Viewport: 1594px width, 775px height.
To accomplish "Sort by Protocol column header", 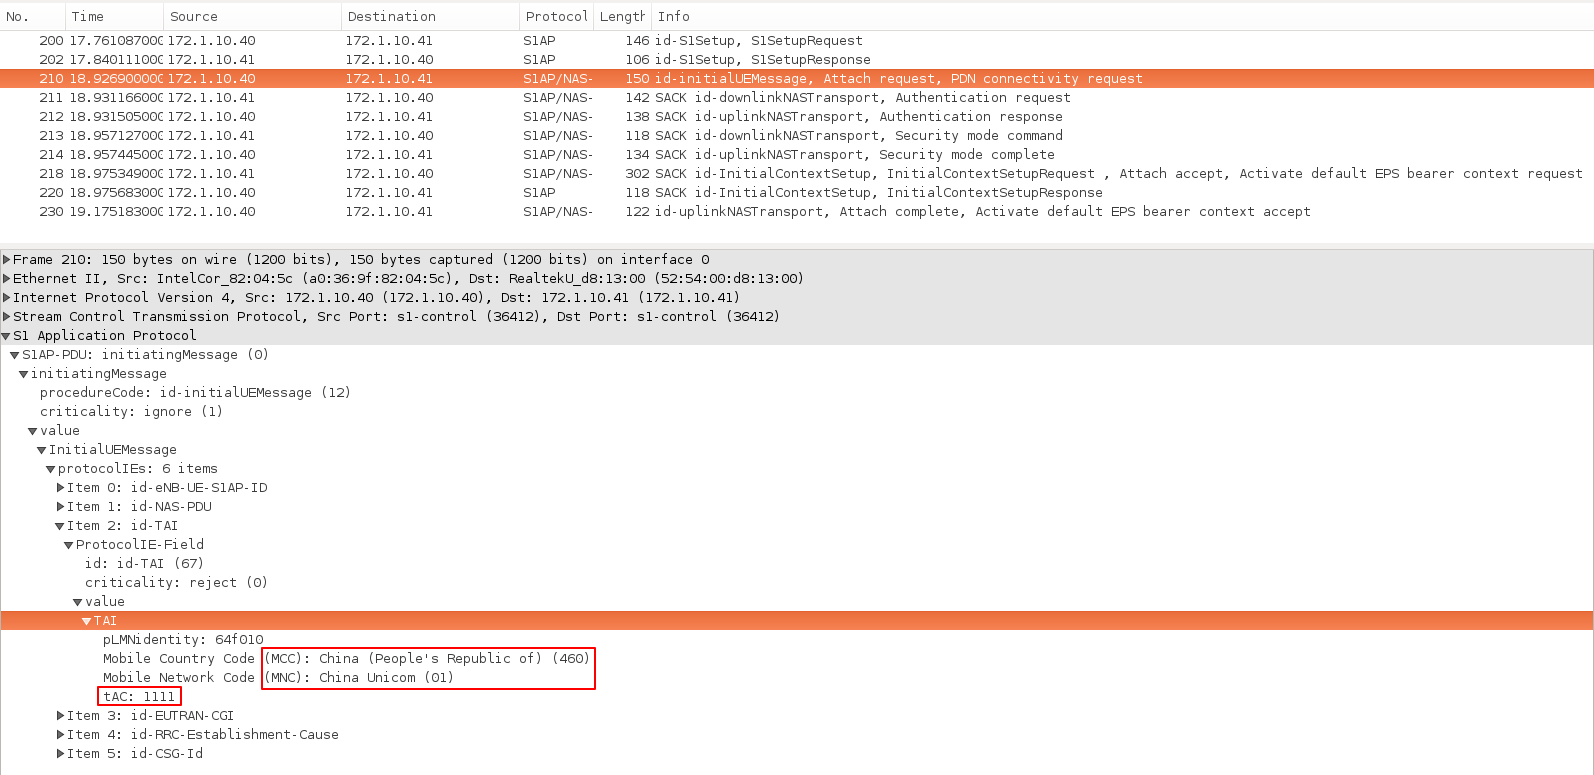I will pyautogui.click(x=557, y=16).
